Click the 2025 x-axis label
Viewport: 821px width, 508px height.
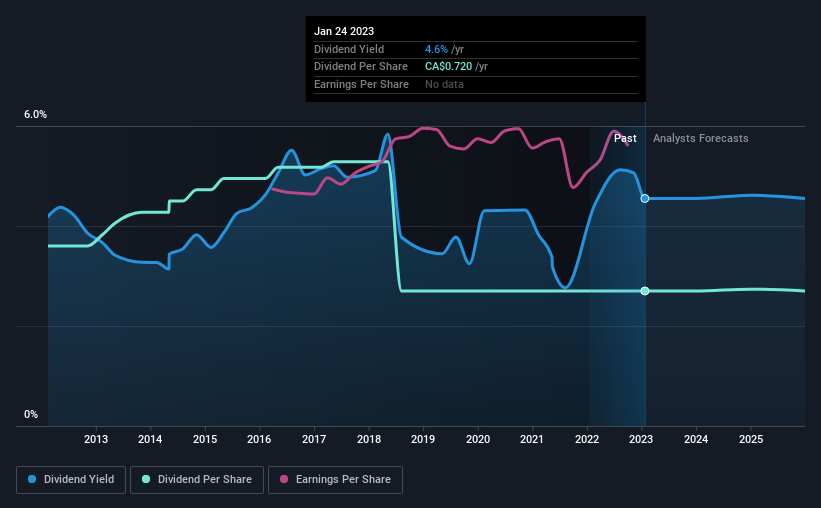(751, 439)
